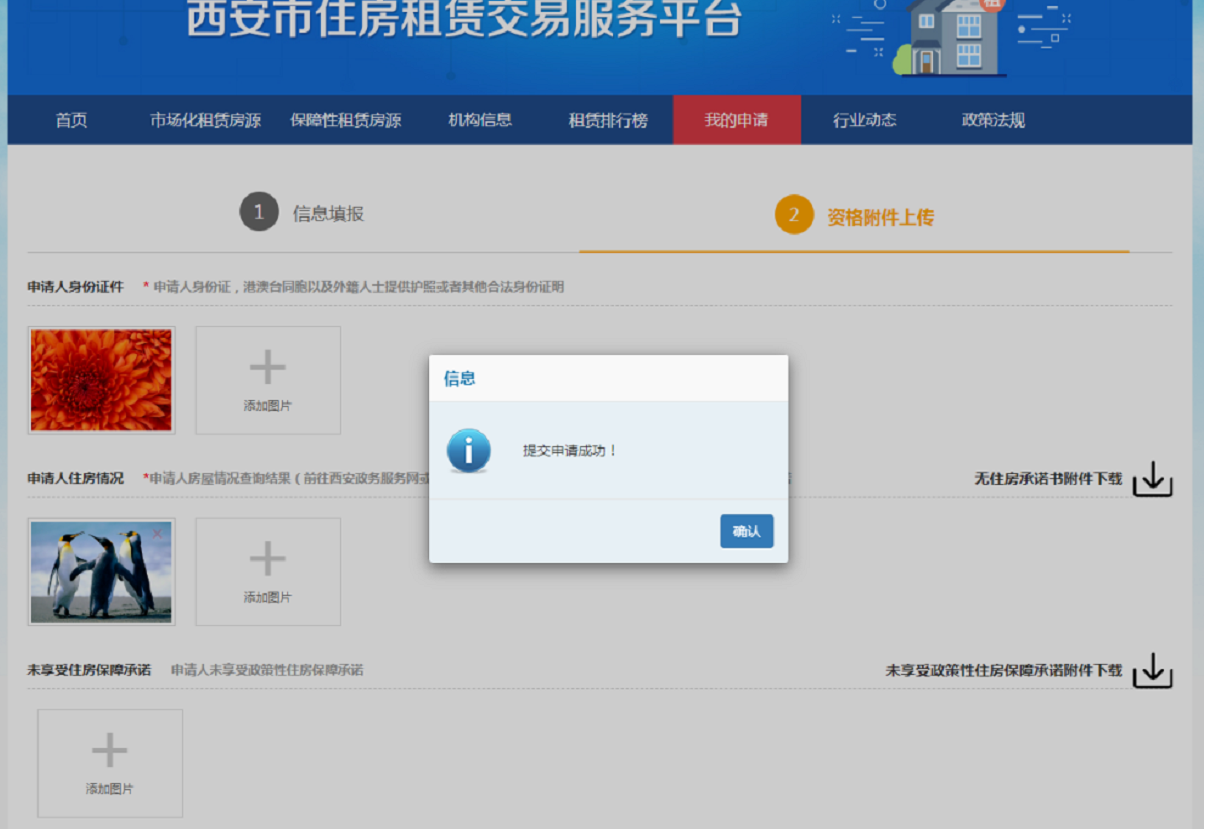The width and height of the screenshot is (1224, 829).
Task: Navigate to 行业动态
Action: point(865,121)
